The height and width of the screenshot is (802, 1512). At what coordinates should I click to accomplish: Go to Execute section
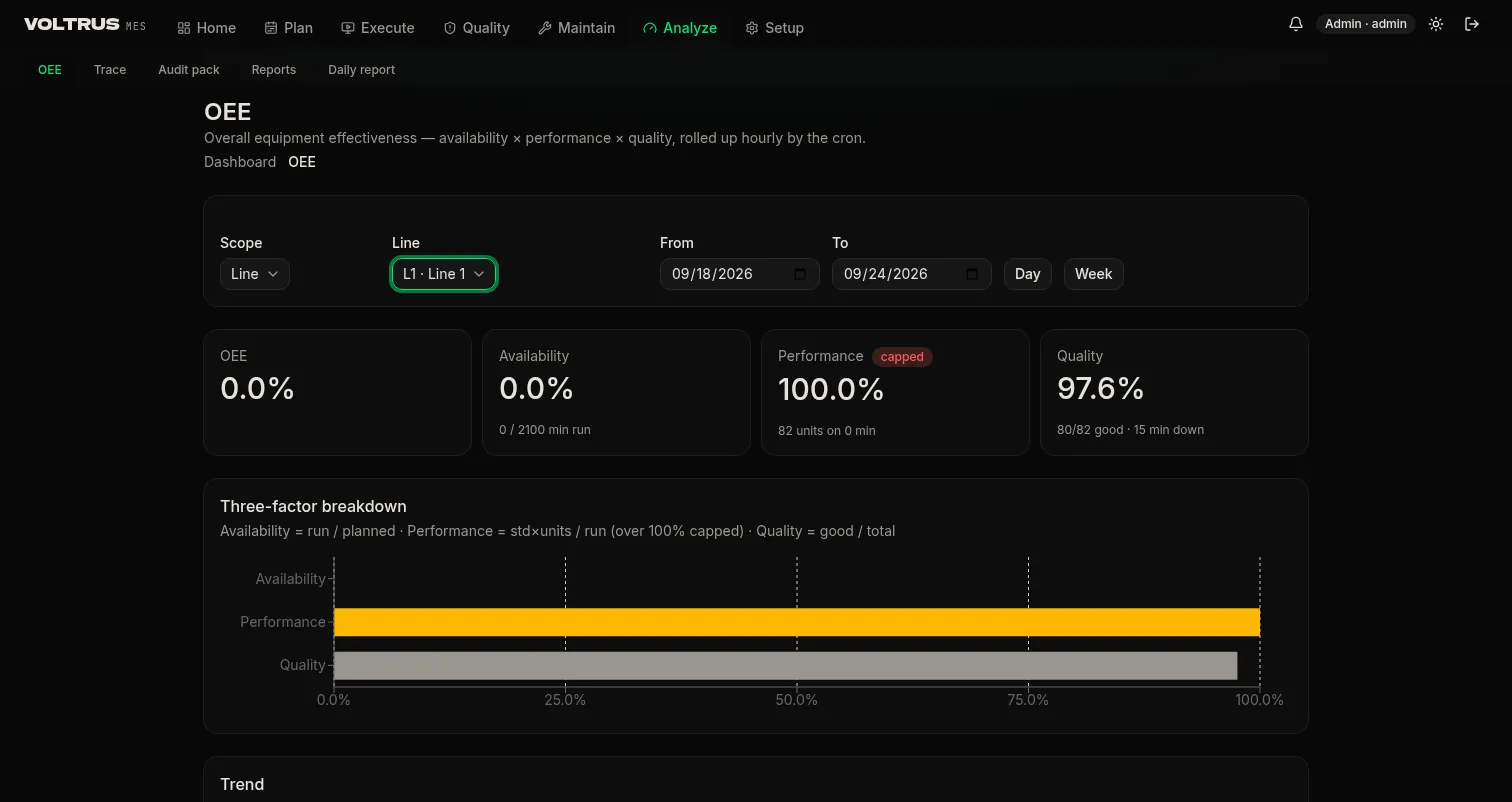point(378,28)
